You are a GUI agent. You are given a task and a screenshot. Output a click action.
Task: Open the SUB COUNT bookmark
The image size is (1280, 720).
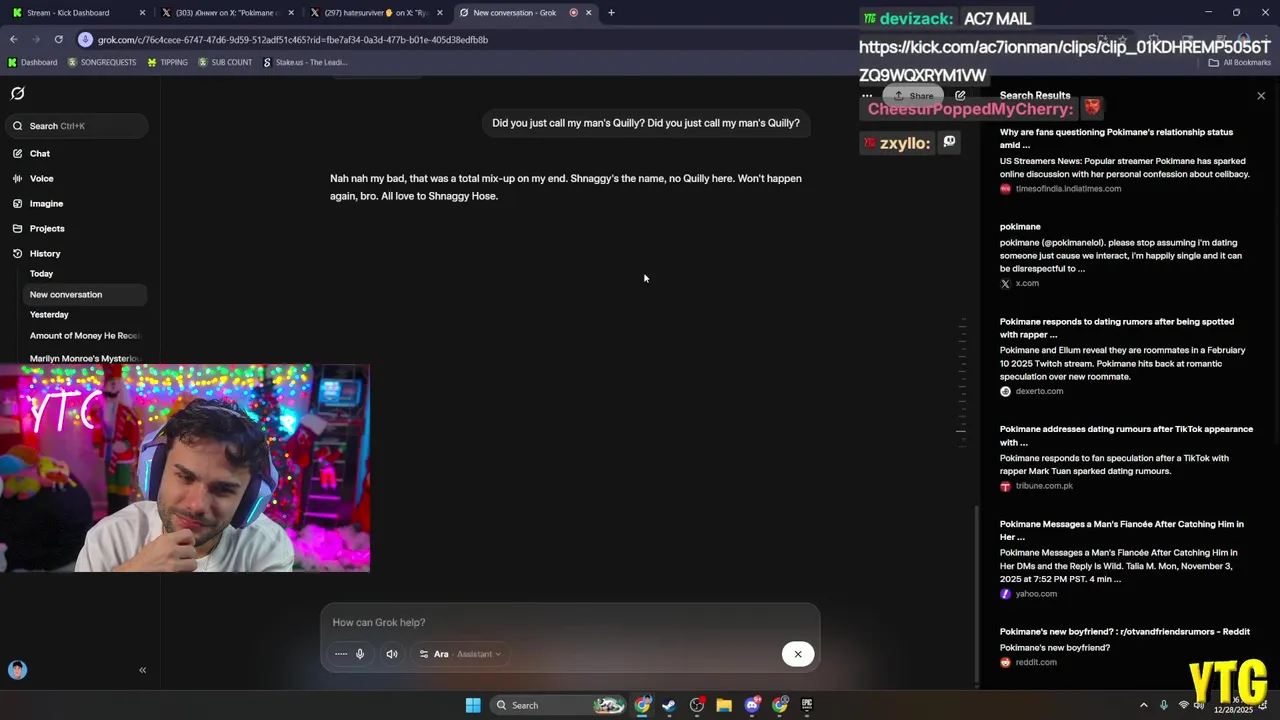(225, 62)
